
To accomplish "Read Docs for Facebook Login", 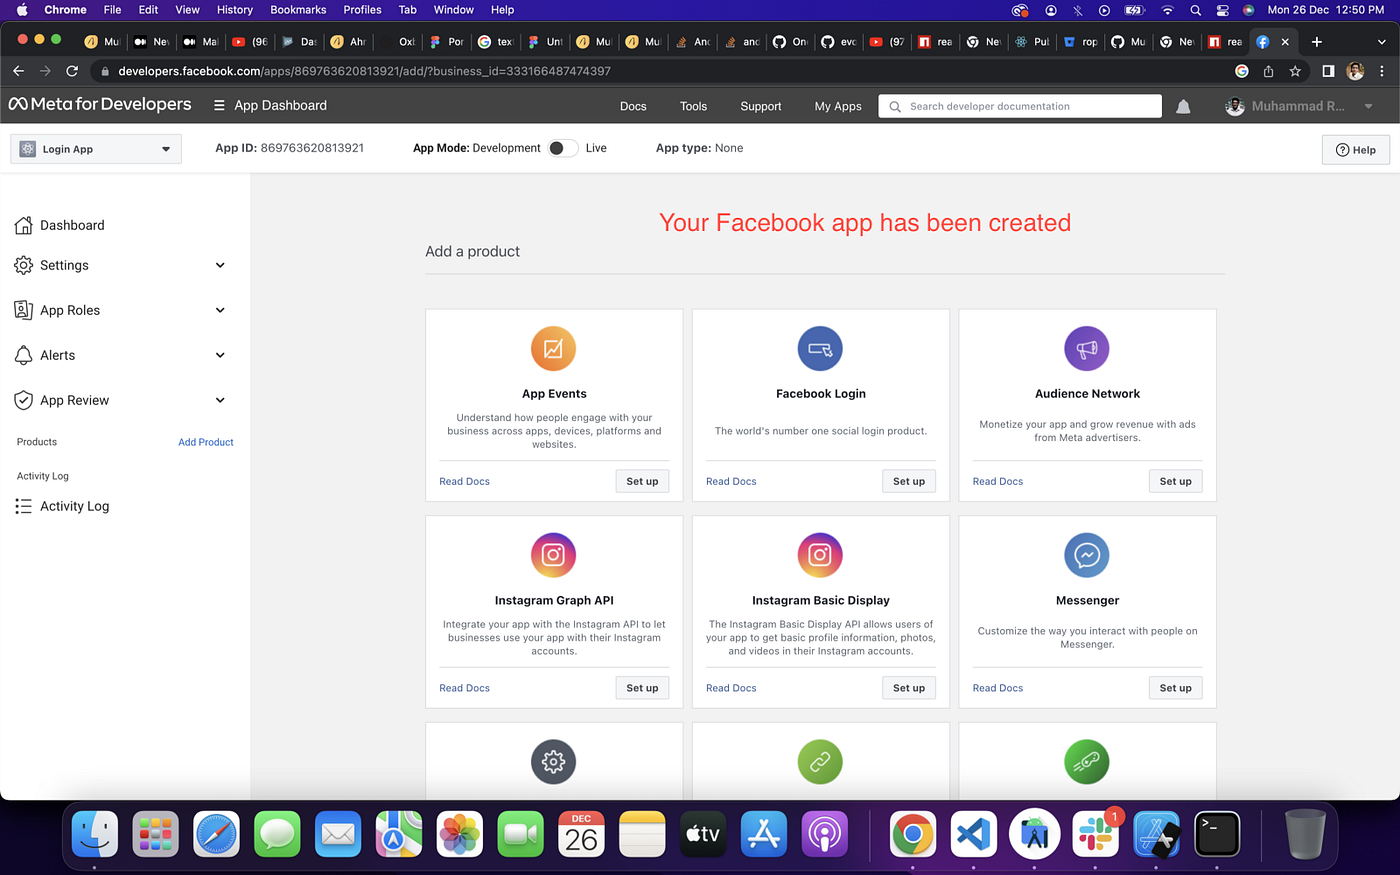I will coord(731,481).
